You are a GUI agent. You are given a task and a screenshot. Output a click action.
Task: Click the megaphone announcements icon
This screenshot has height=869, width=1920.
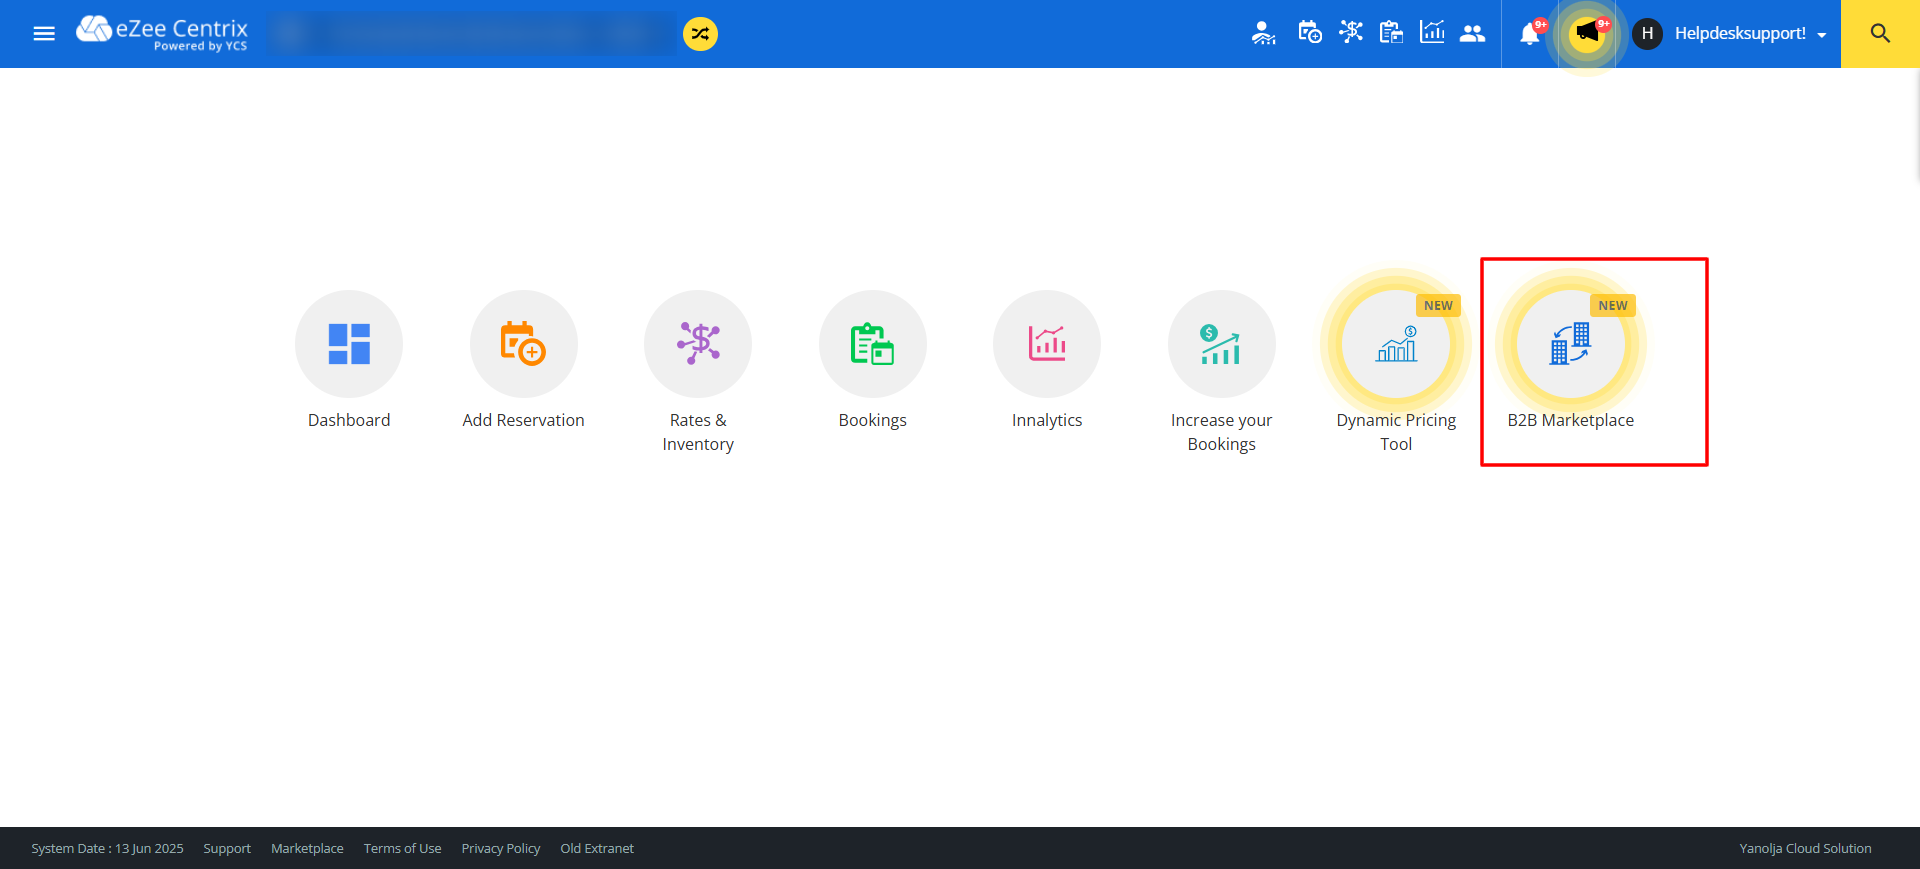[1587, 34]
